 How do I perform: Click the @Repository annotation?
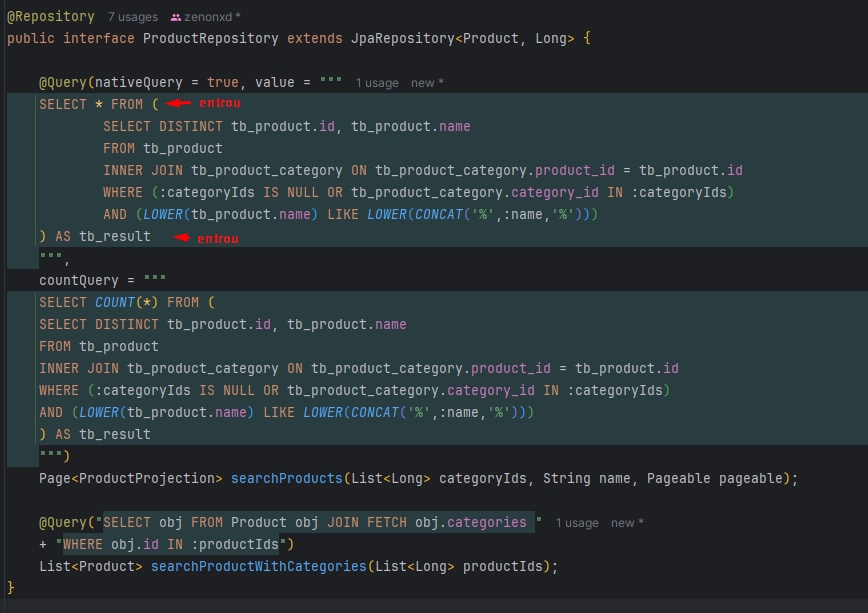click(51, 17)
